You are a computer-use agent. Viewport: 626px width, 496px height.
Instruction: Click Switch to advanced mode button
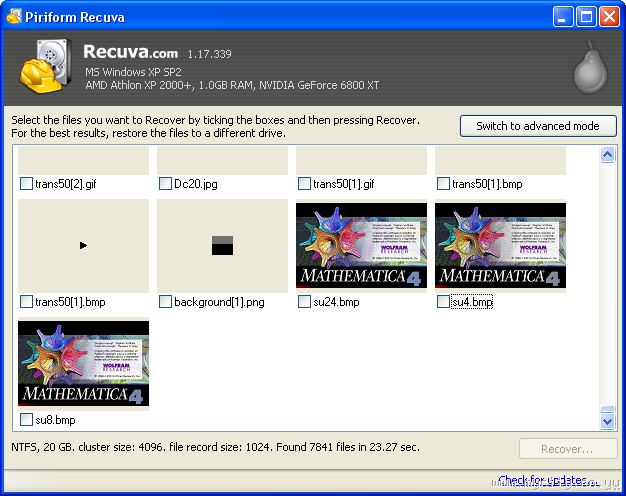coord(538,126)
